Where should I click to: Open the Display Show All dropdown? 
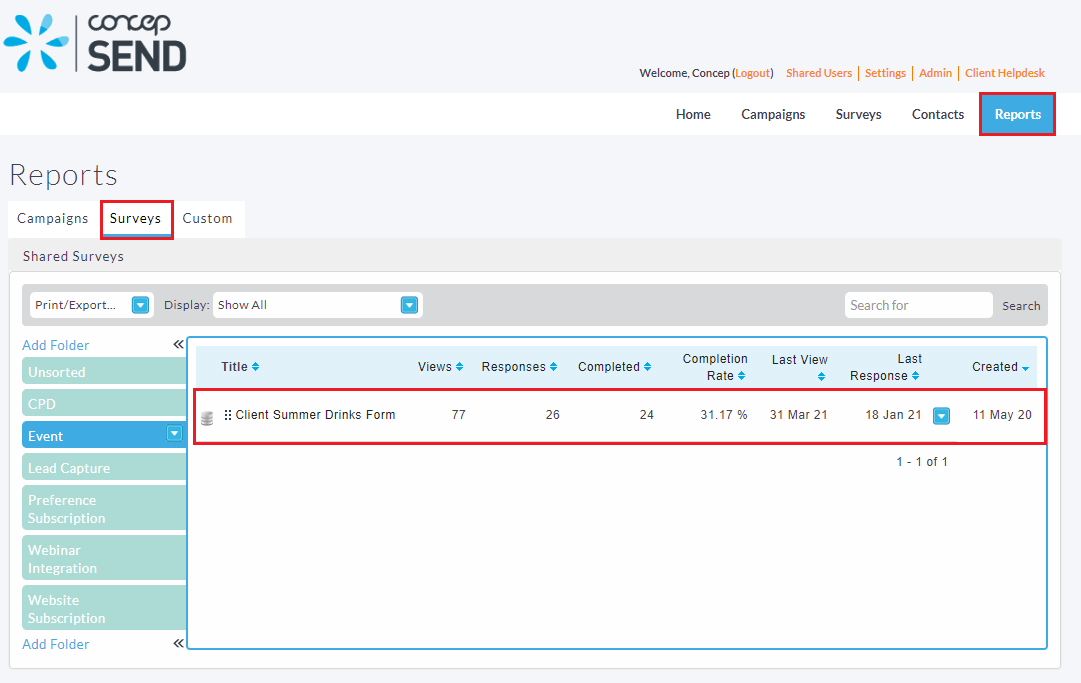point(410,305)
